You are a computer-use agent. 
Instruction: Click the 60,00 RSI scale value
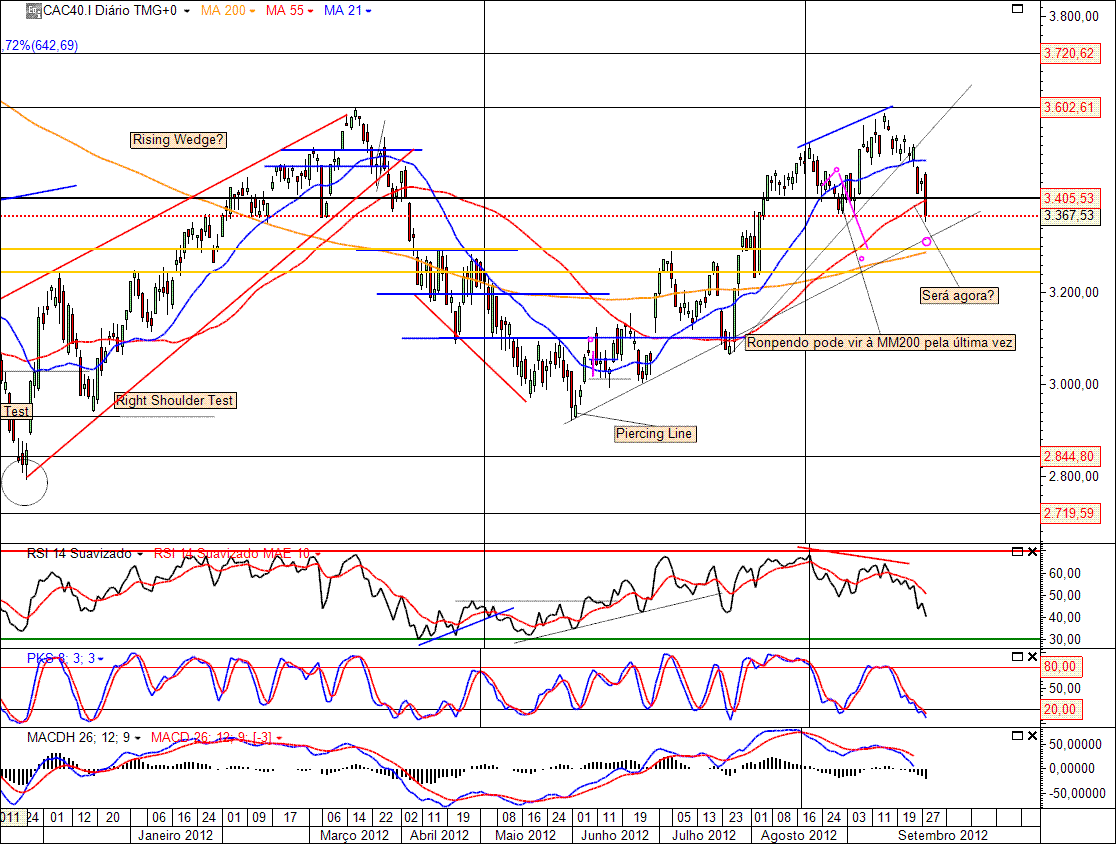coord(1065,574)
